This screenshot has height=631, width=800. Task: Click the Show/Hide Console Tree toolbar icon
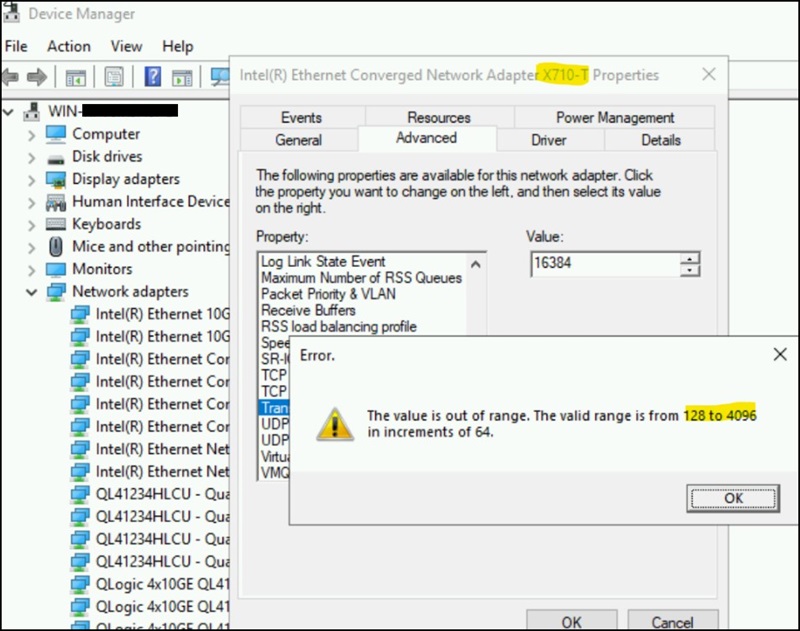point(75,77)
